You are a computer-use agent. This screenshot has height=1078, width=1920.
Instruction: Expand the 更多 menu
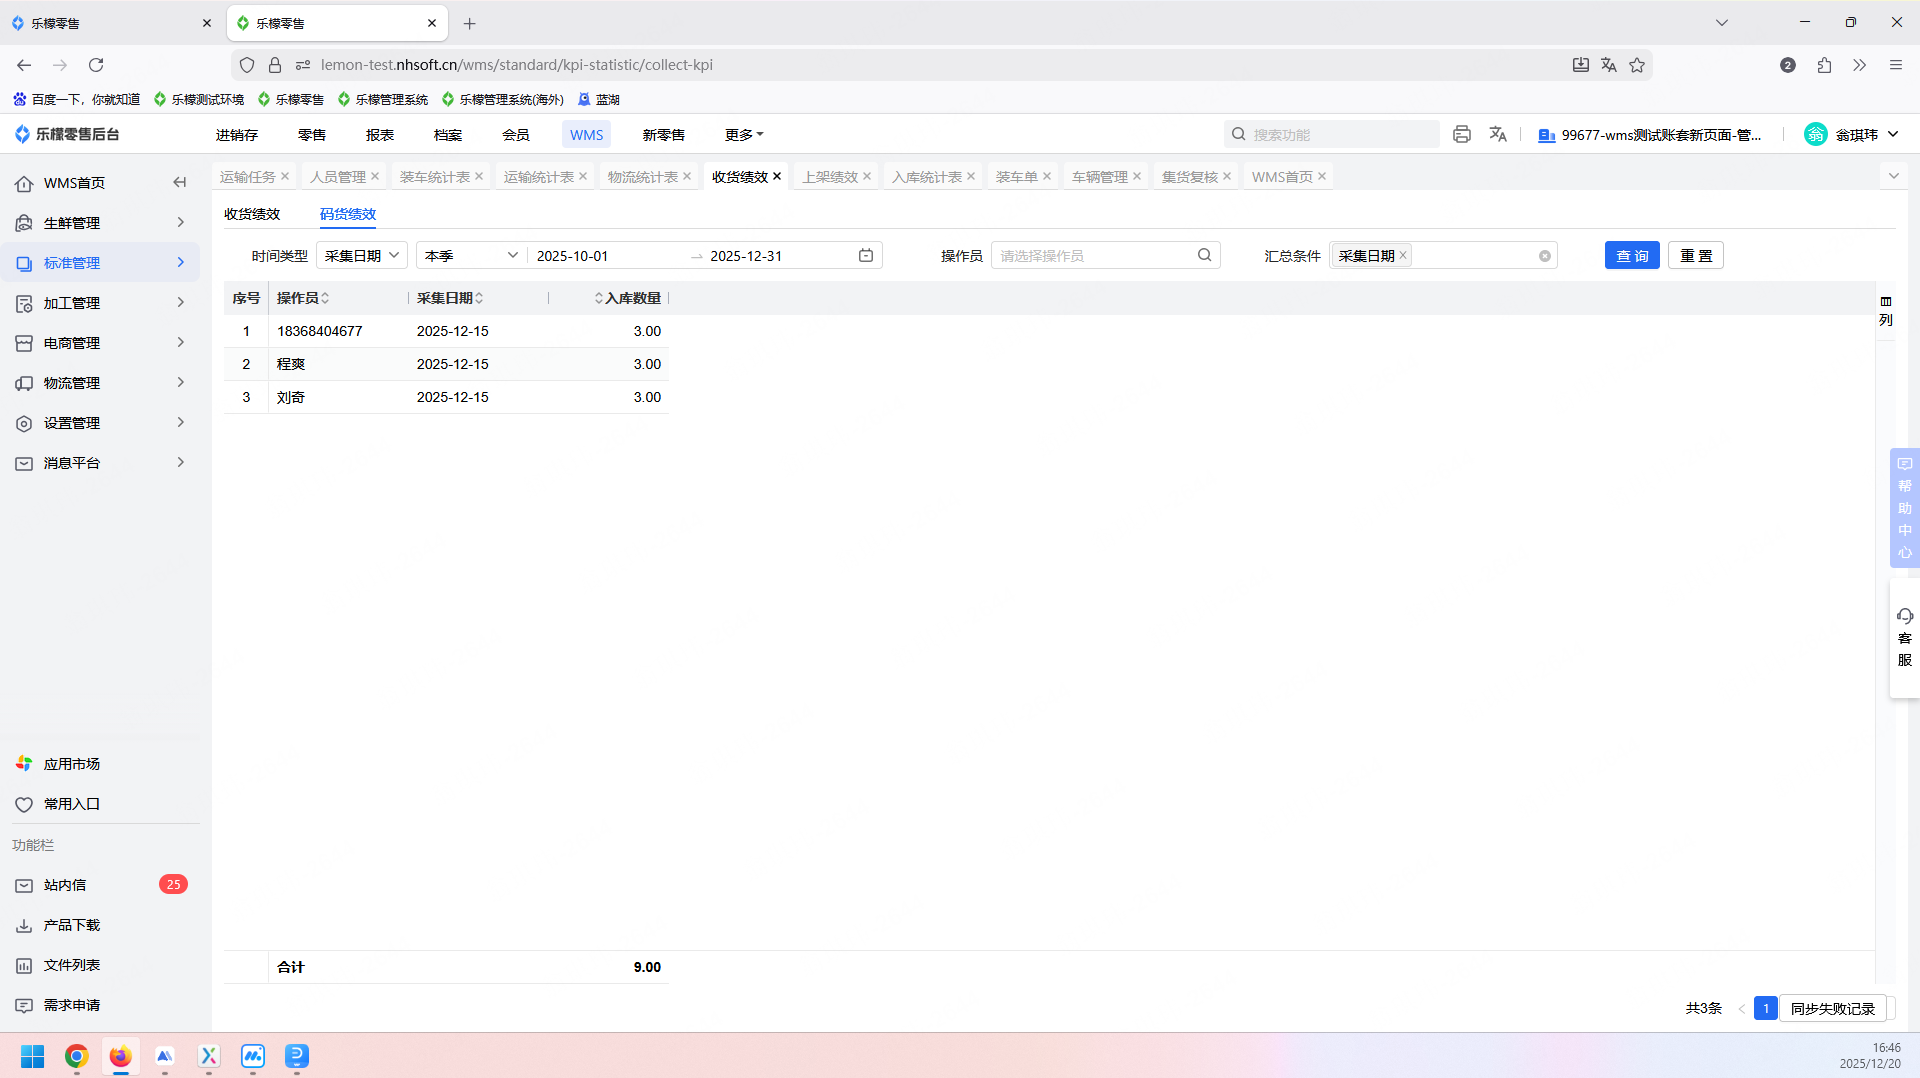tap(744, 135)
